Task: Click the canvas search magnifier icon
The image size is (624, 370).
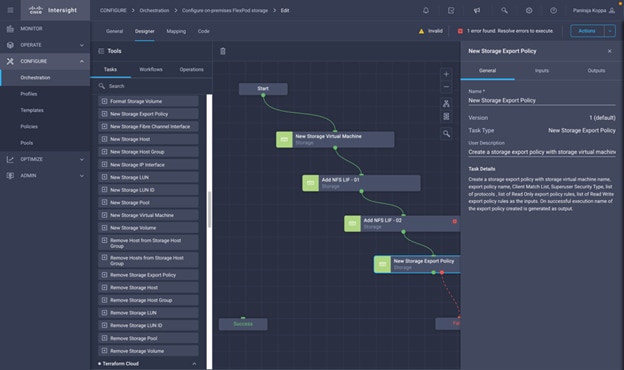Action: coord(446,134)
